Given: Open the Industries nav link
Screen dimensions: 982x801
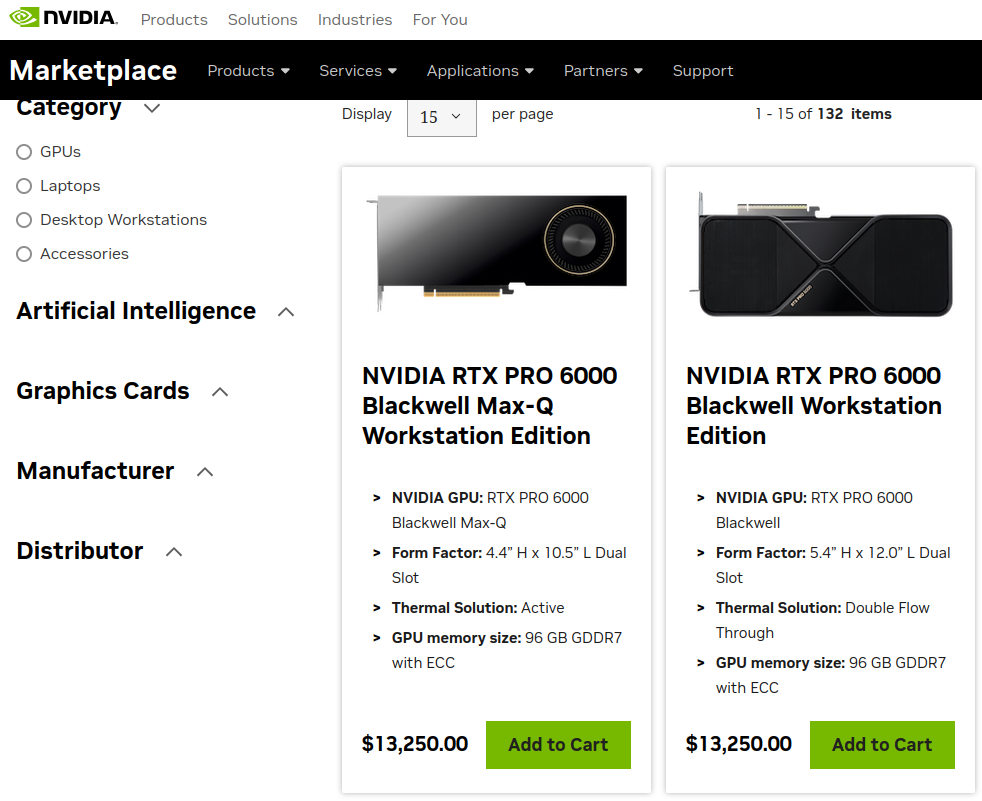Looking at the screenshot, I should click(x=354, y=20).
